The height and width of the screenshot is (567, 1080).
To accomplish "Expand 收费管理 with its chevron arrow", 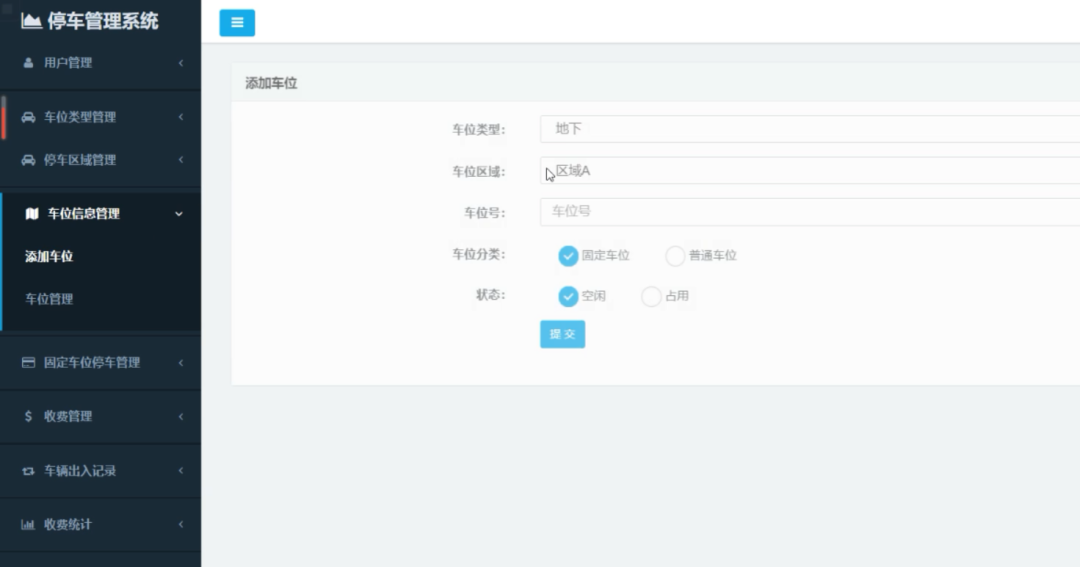I will pos(181,416).
